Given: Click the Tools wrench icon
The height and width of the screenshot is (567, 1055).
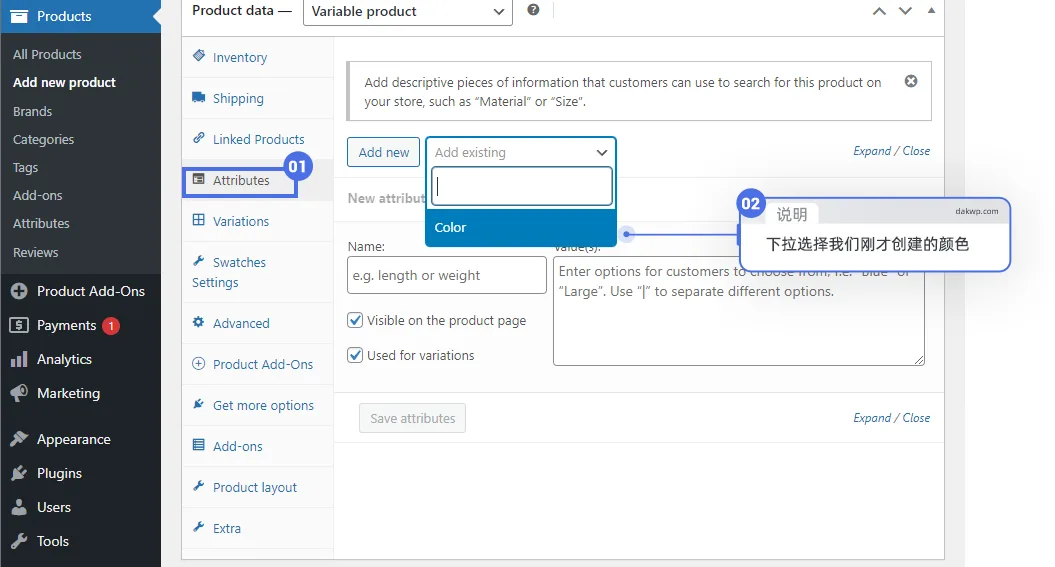Looking at the screenshot, I should click(19, 541).
